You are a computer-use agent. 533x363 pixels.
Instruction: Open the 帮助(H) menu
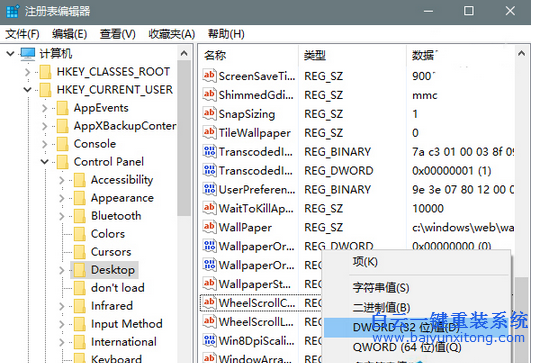point(226,34)
